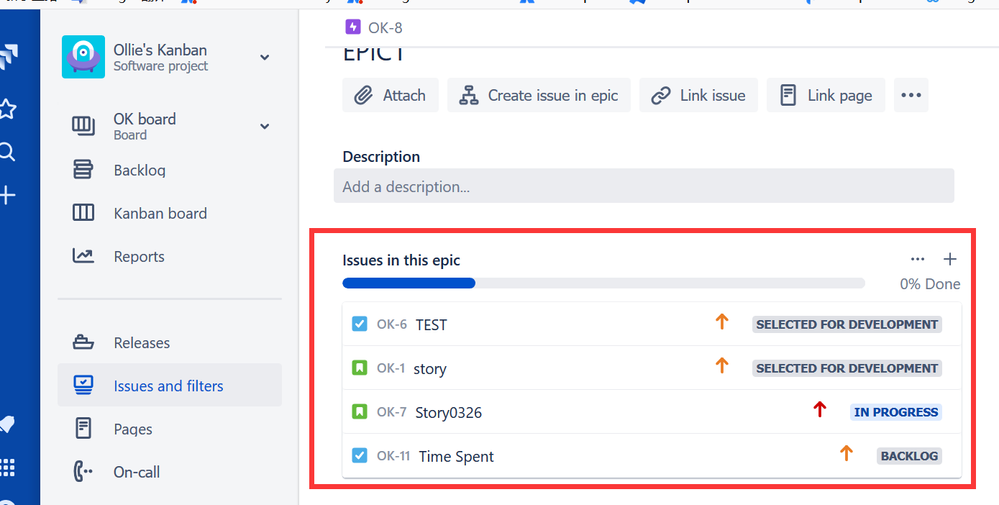Open notifications icon in global sidebar
Screen dimensions: 999x505
click(6, 424)
